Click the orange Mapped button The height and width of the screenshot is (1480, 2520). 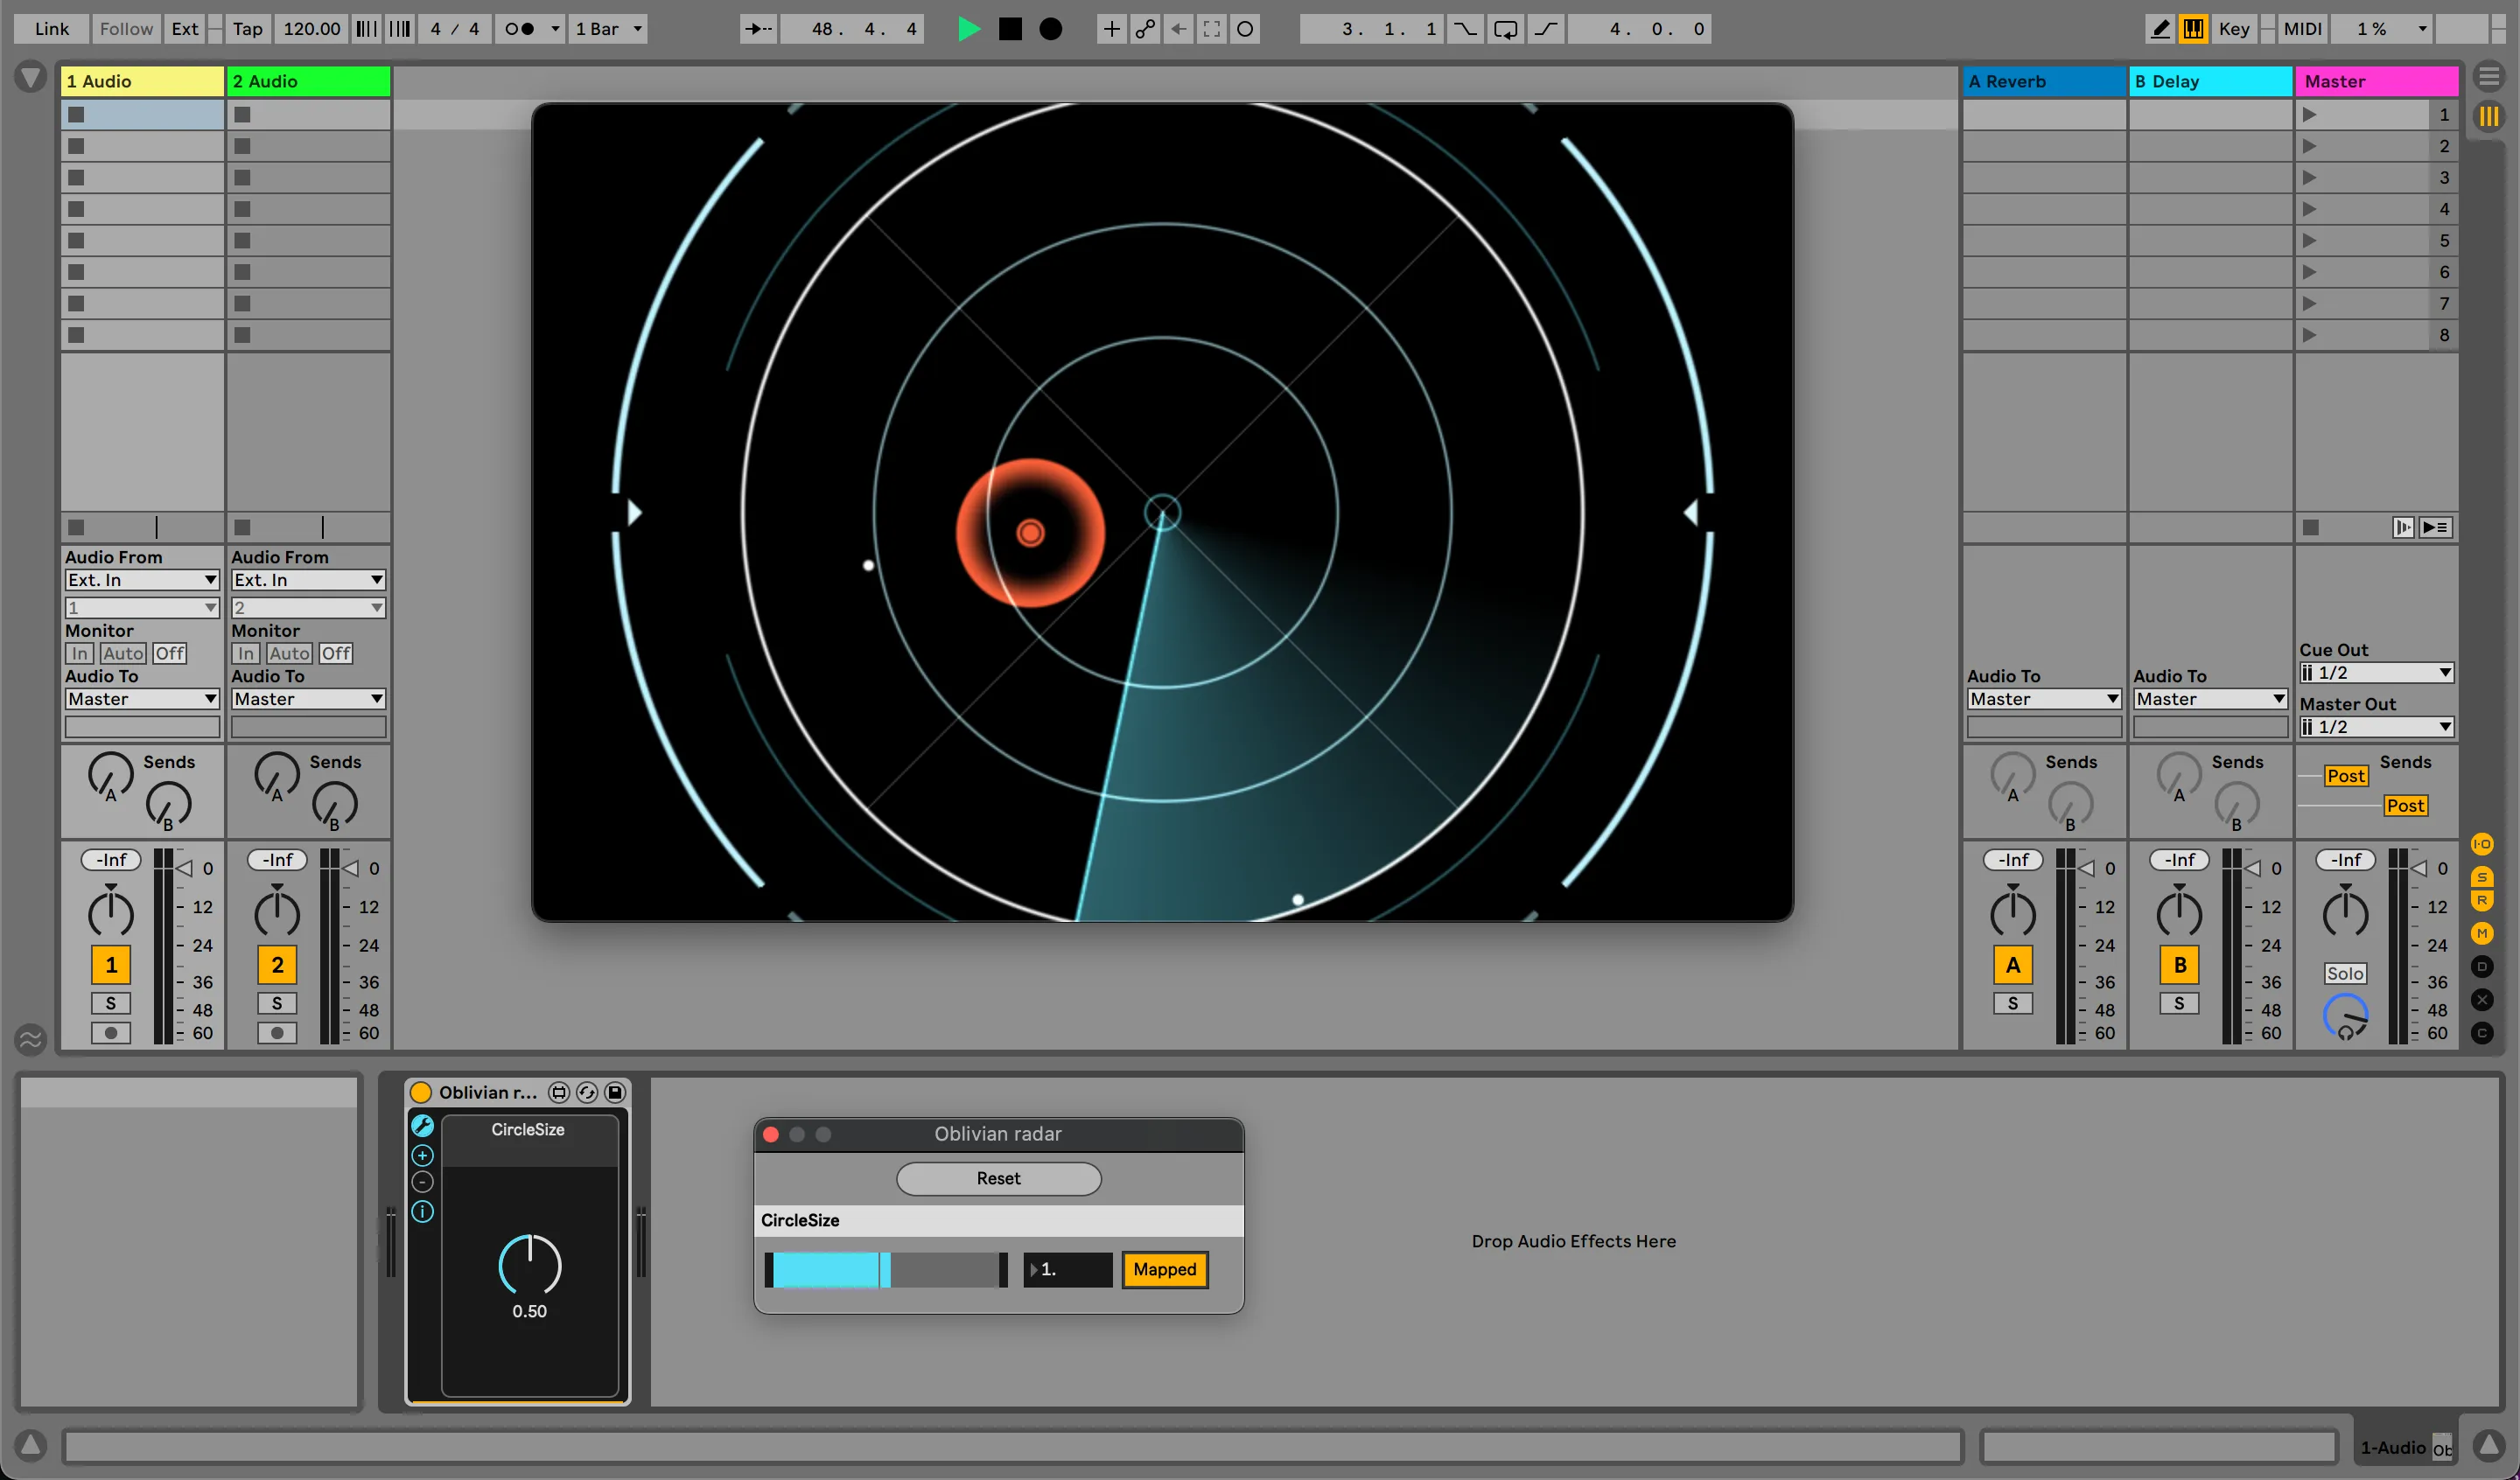point(1164,1269)
